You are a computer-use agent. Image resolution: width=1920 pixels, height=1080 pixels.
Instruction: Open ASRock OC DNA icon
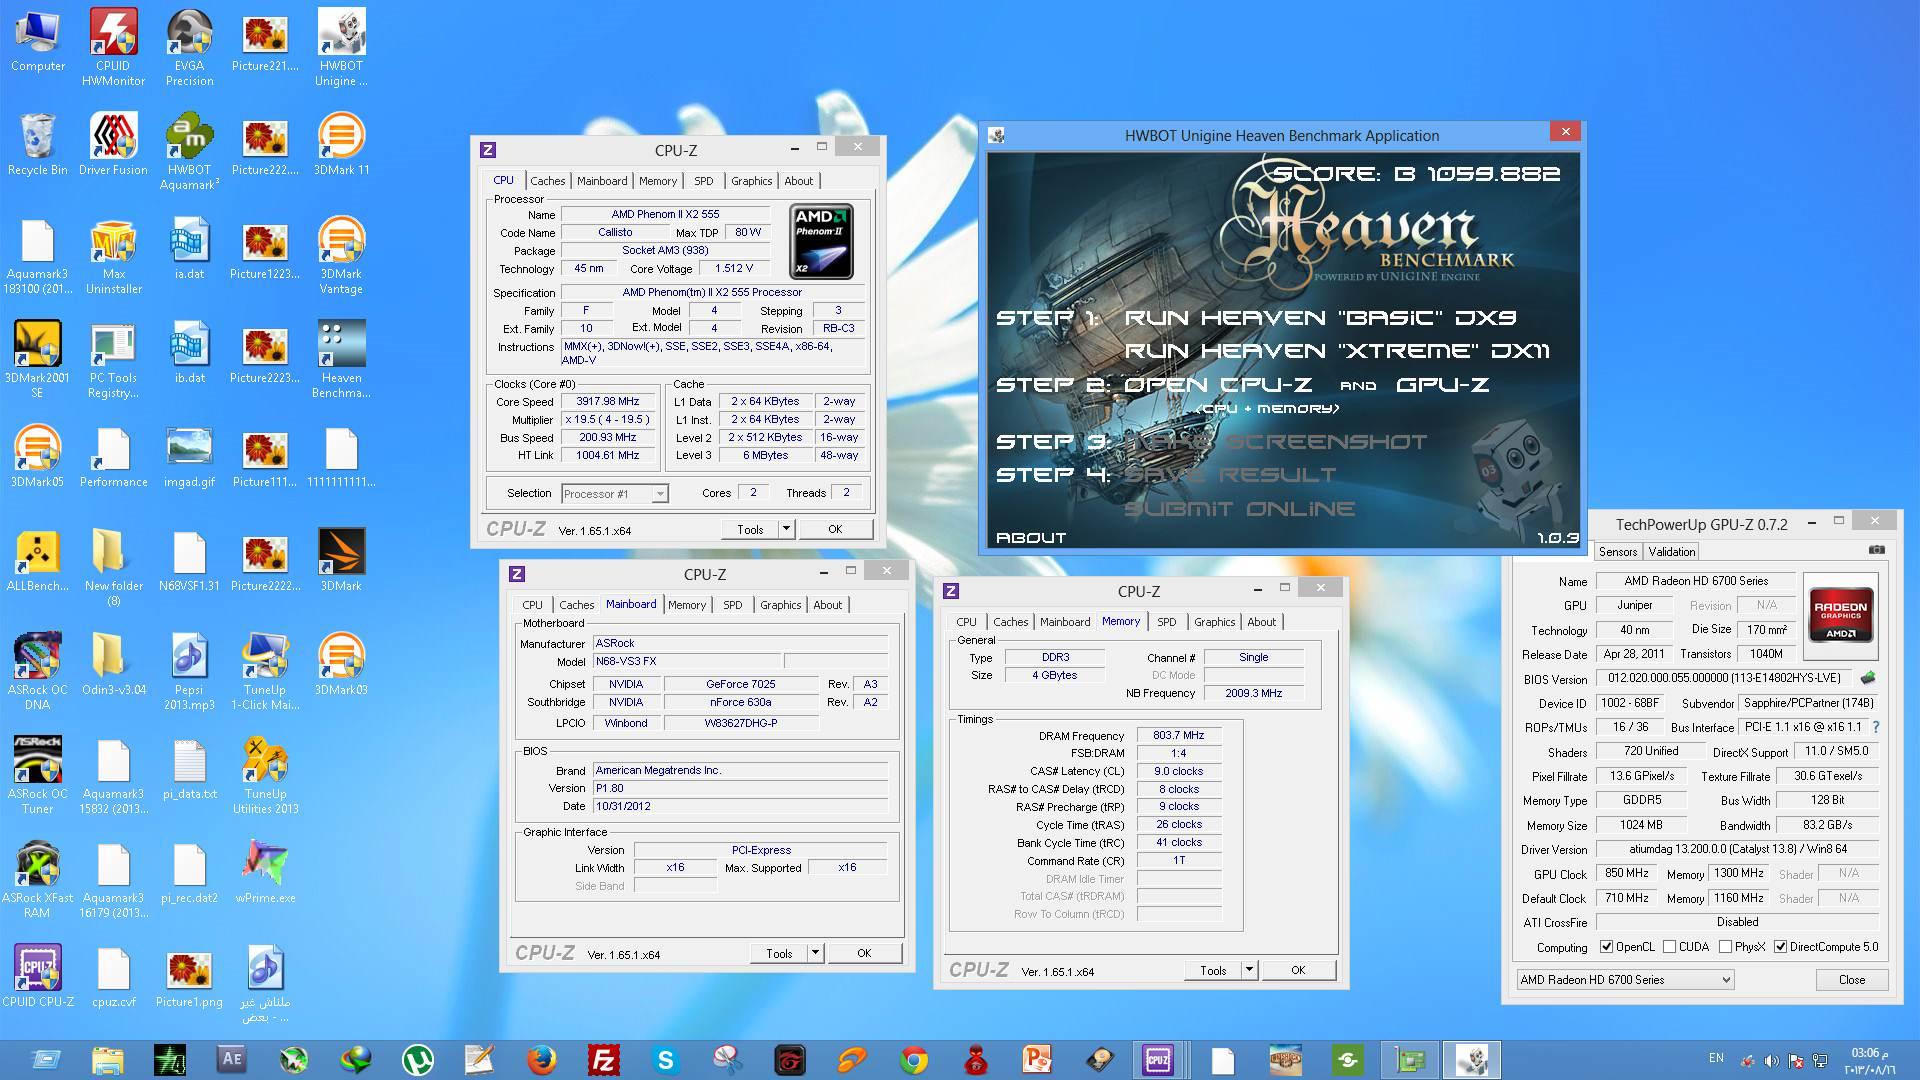(x=37, y=671)
